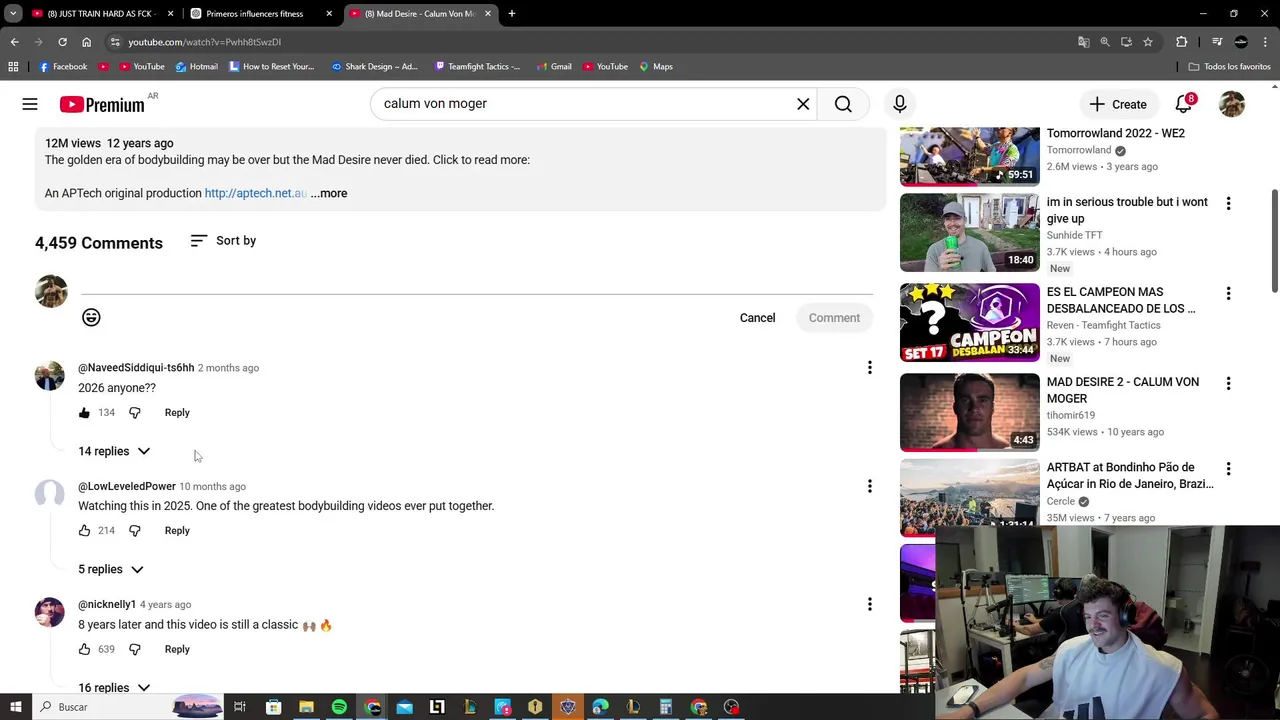Open Gmail bookmark
1280x720 pixels.
coord(554,67)
